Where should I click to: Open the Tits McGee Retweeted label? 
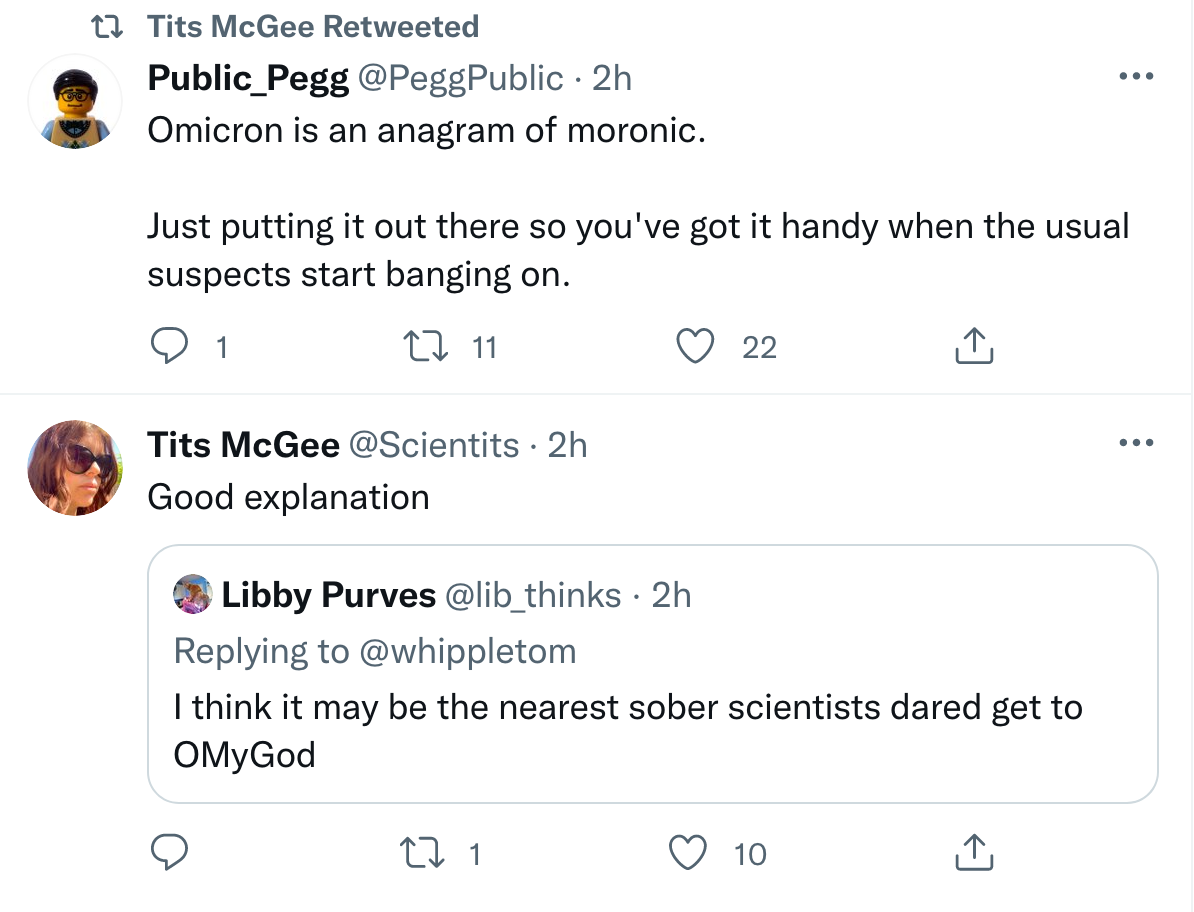point(312,26)
